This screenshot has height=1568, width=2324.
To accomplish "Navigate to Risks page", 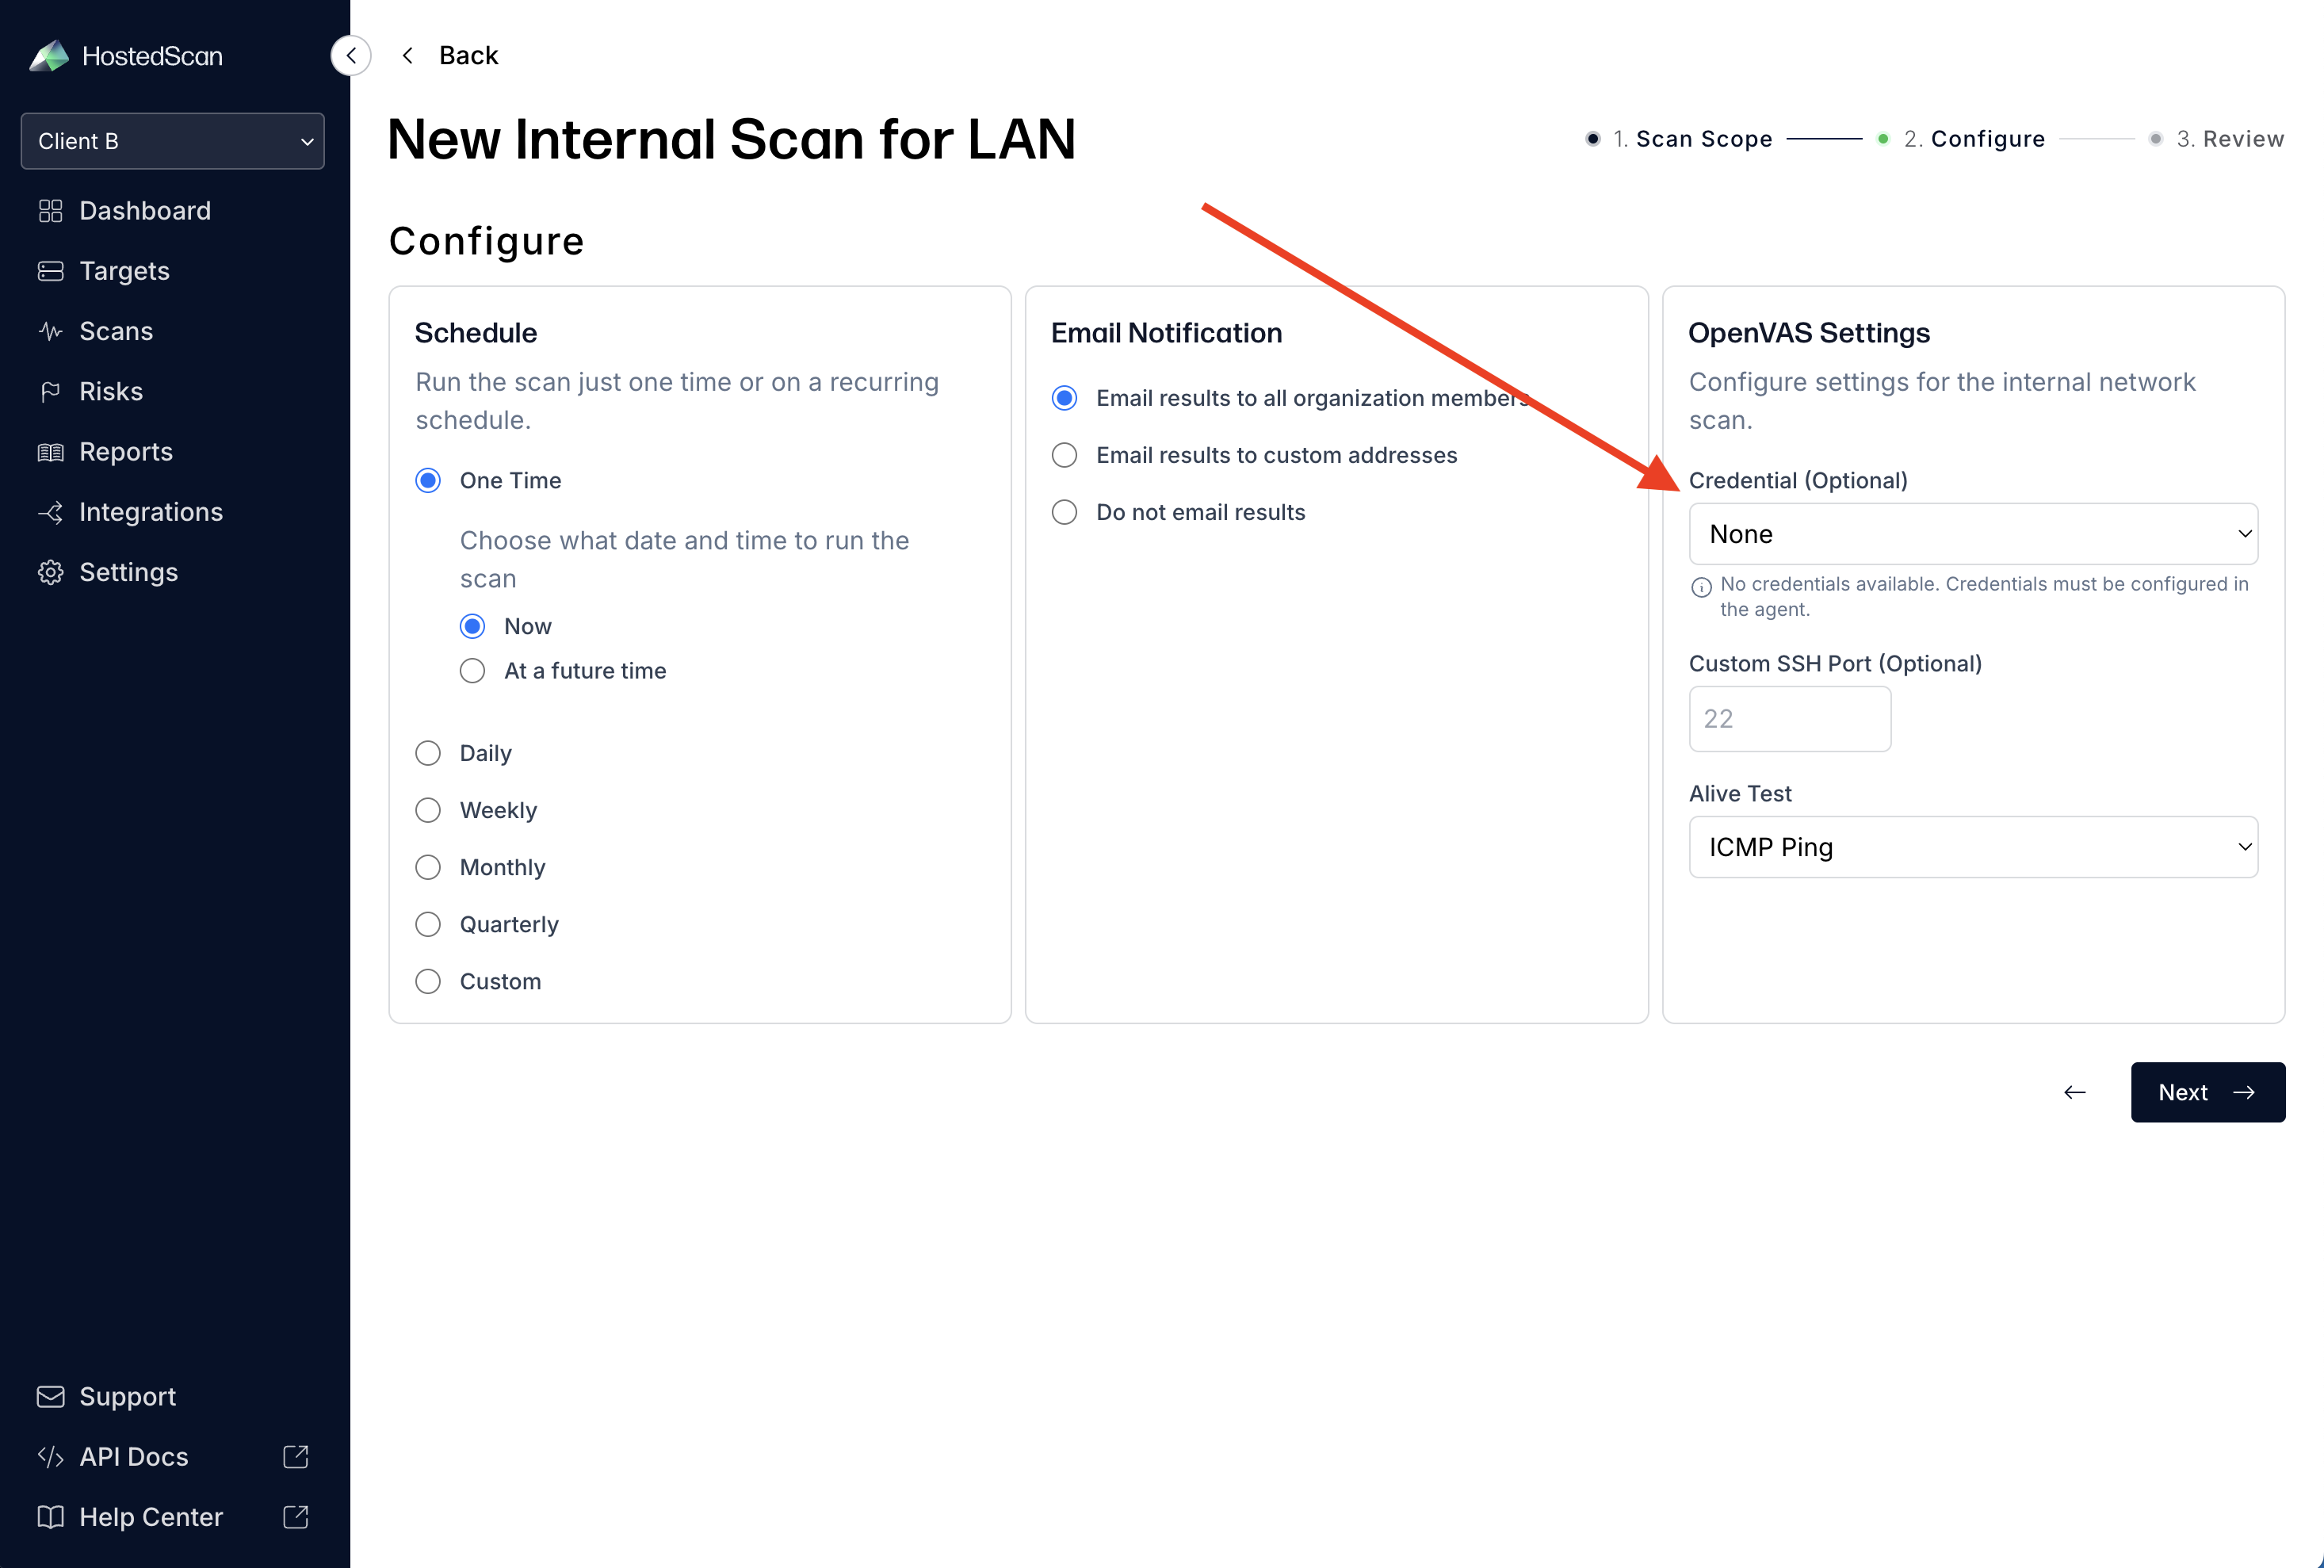I will pyautogui.click(x=111, y=391).
